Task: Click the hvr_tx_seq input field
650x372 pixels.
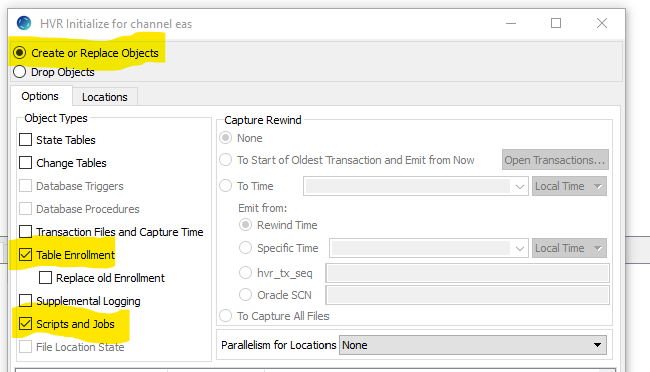Action: coord(468,273)
